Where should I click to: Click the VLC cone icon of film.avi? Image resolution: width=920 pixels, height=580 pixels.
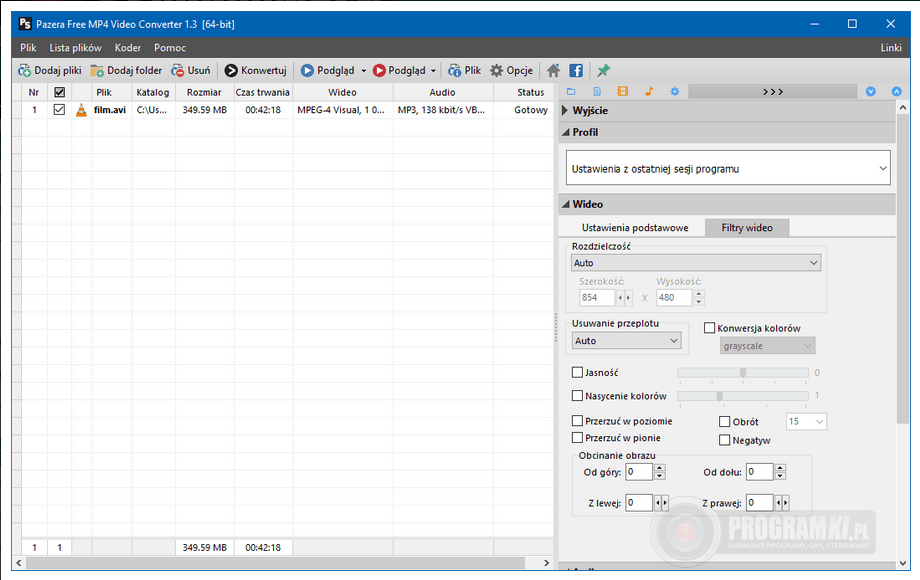[x=82, y=110]
